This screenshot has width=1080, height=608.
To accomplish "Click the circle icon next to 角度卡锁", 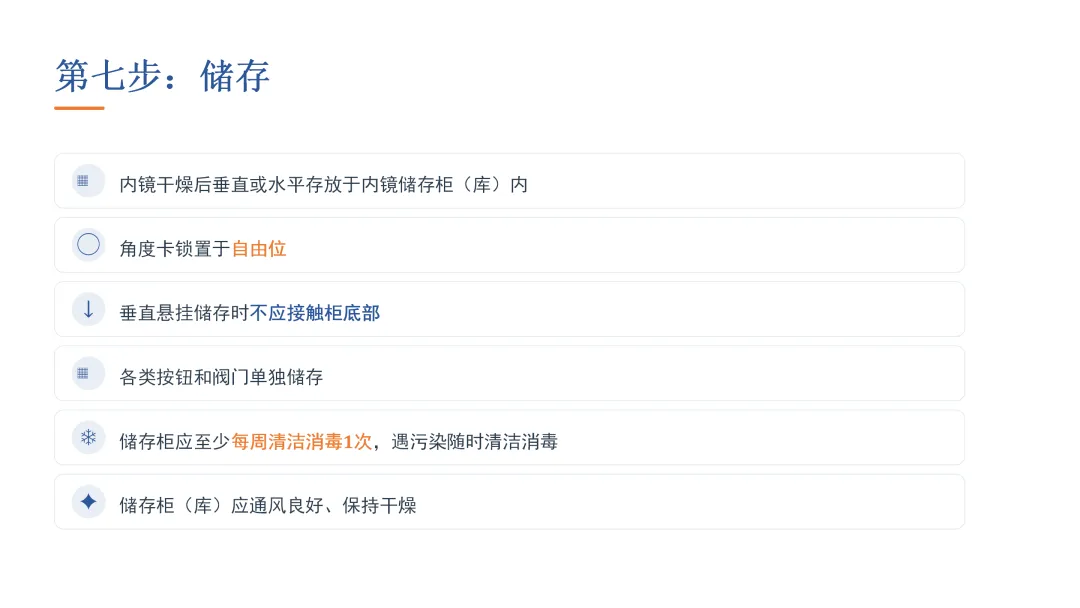I will point(88,244).
